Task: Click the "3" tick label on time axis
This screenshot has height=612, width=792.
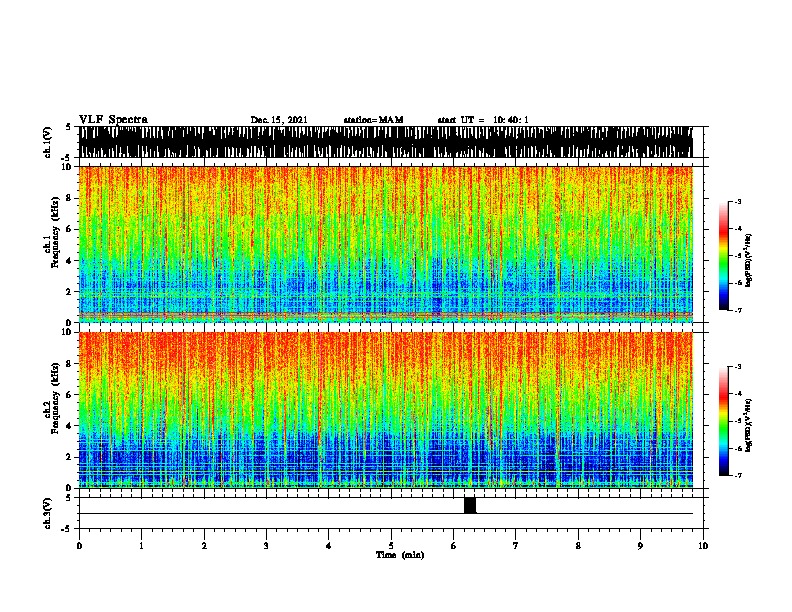Action: click(266, 546)
